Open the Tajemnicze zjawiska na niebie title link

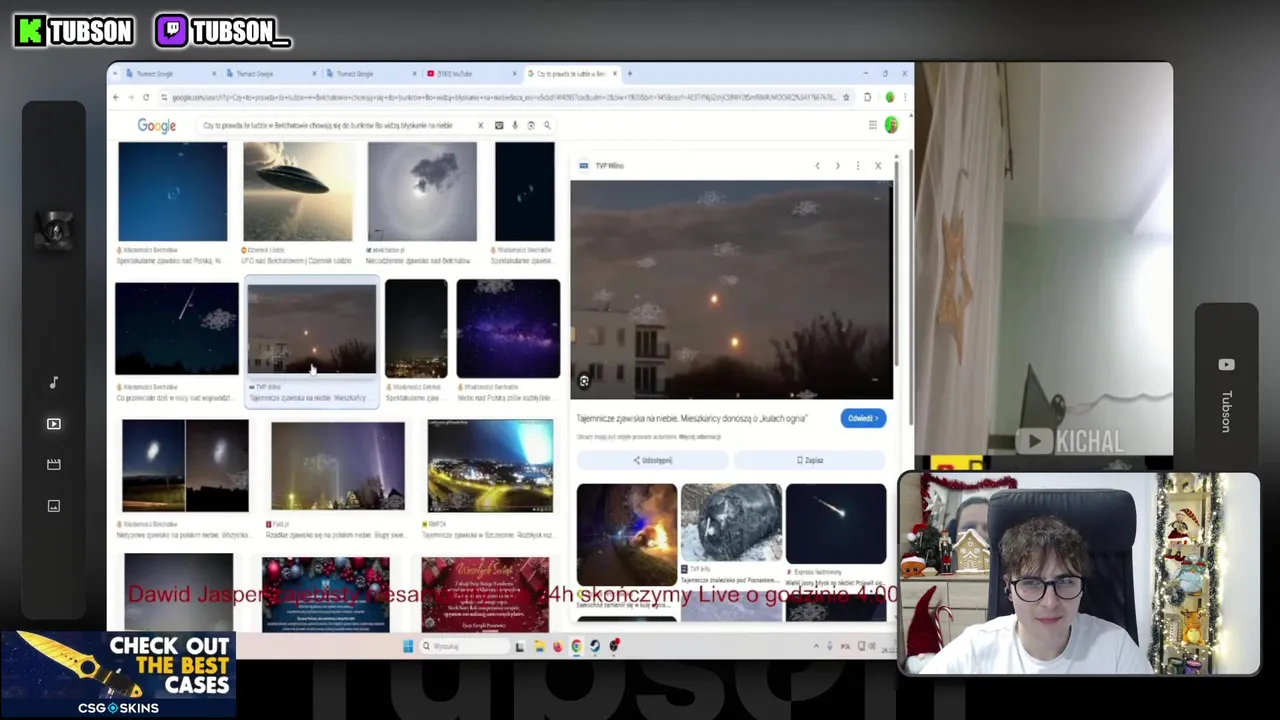[x=691, y=418]
